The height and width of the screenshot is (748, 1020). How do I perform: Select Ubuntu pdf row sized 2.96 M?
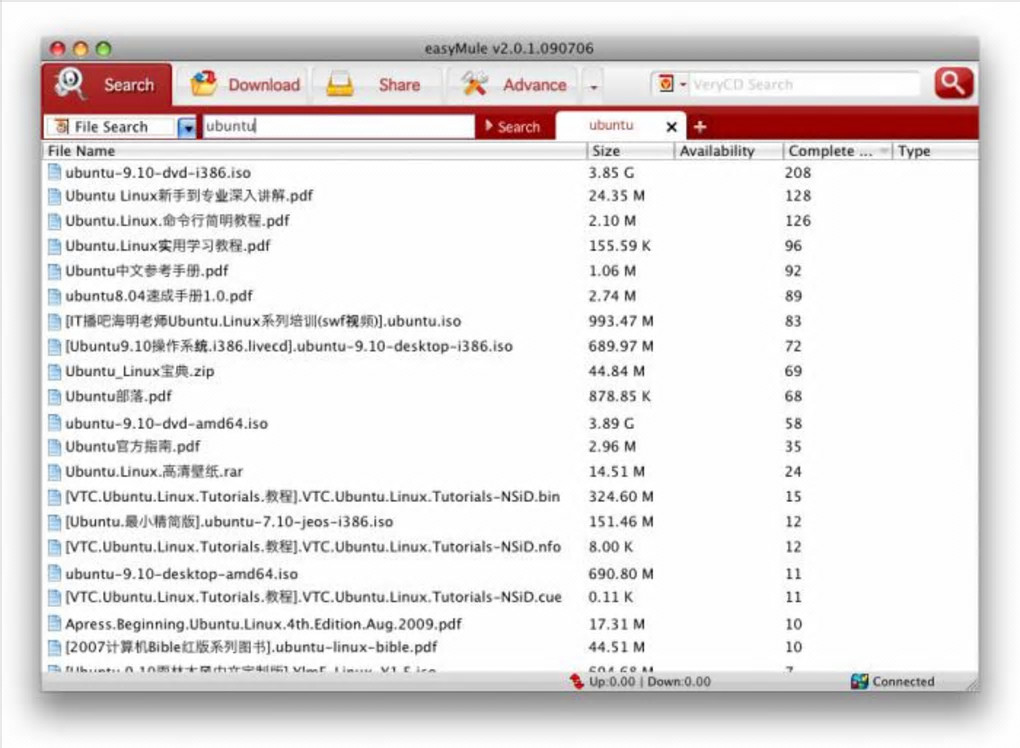(133, 447)
